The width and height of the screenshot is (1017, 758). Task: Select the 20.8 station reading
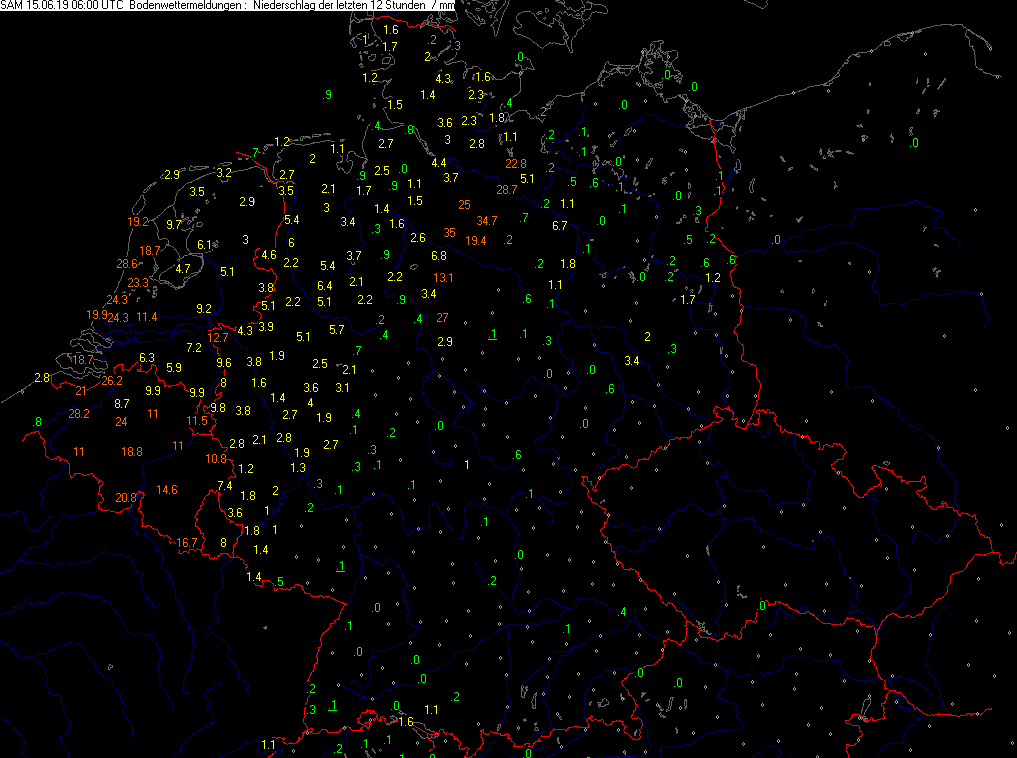pyautogui.click(x=126, y=498)
